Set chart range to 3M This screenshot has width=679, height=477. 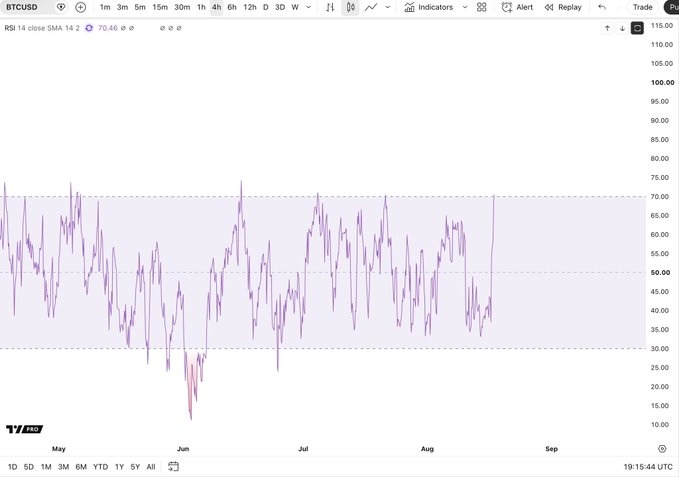coord(64,467)
